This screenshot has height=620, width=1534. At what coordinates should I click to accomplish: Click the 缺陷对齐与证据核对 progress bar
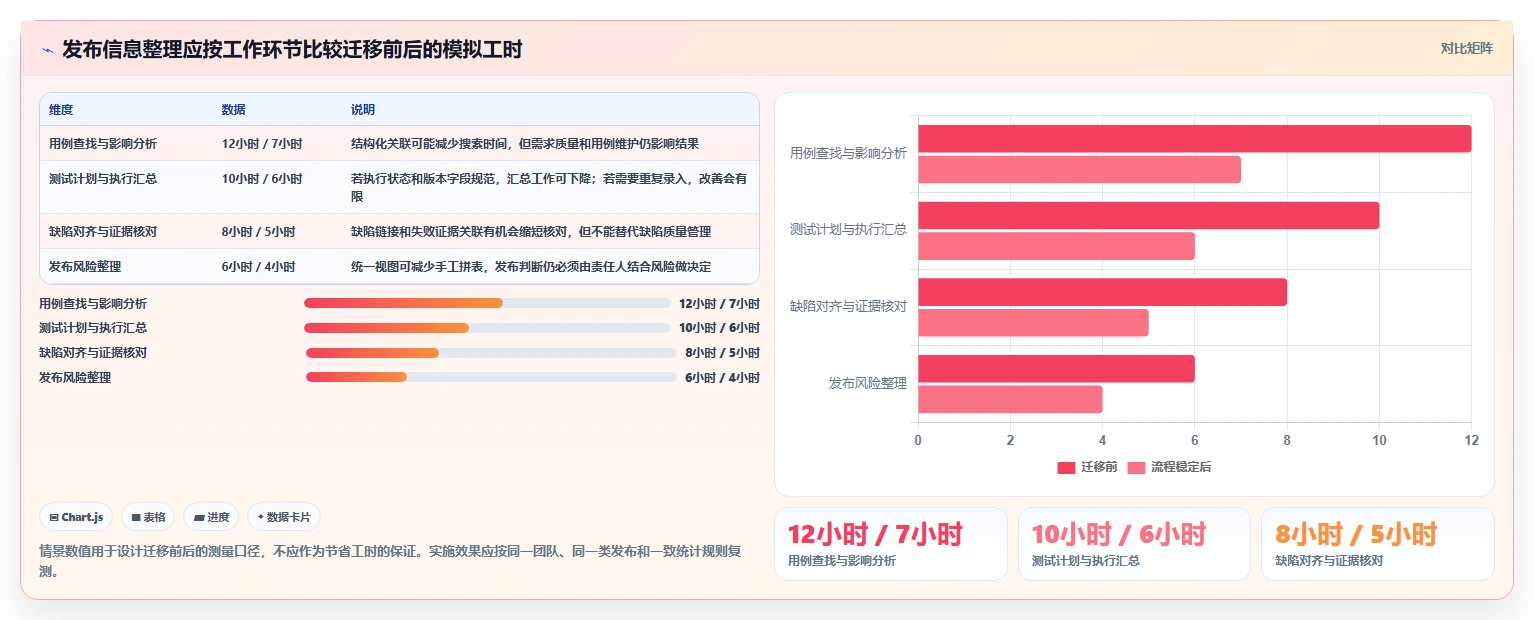point(491,353)
